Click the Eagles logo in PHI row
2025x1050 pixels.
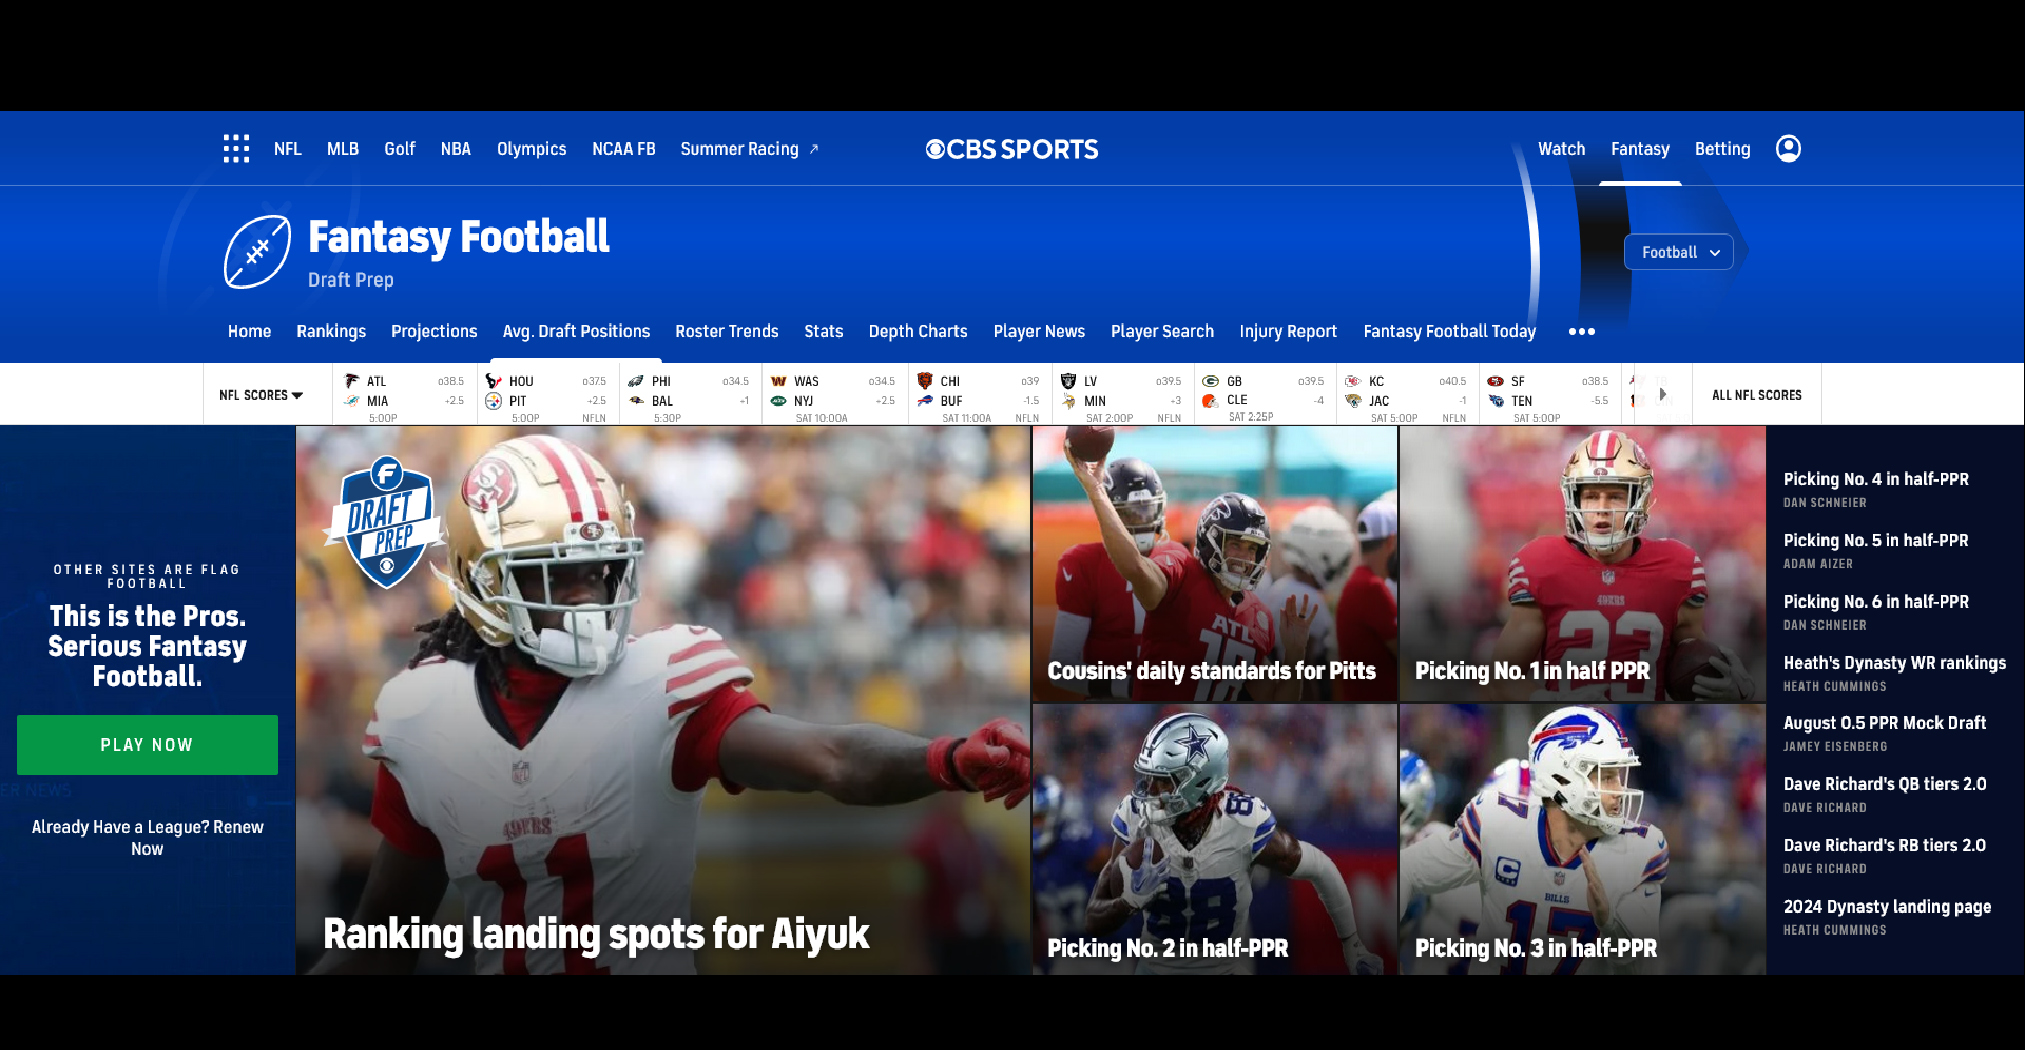(x=636, y=381)
